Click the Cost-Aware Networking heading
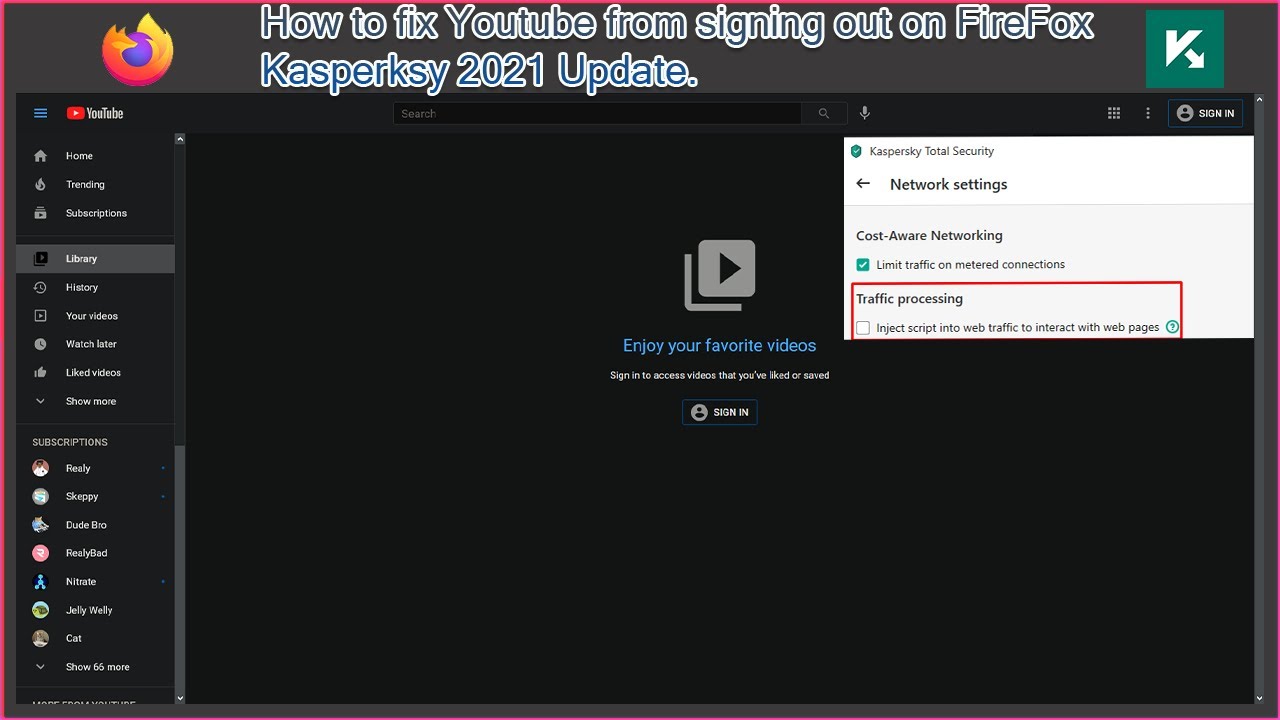Viewport: 1280px width, 720px height. click(x=929, y=235)
